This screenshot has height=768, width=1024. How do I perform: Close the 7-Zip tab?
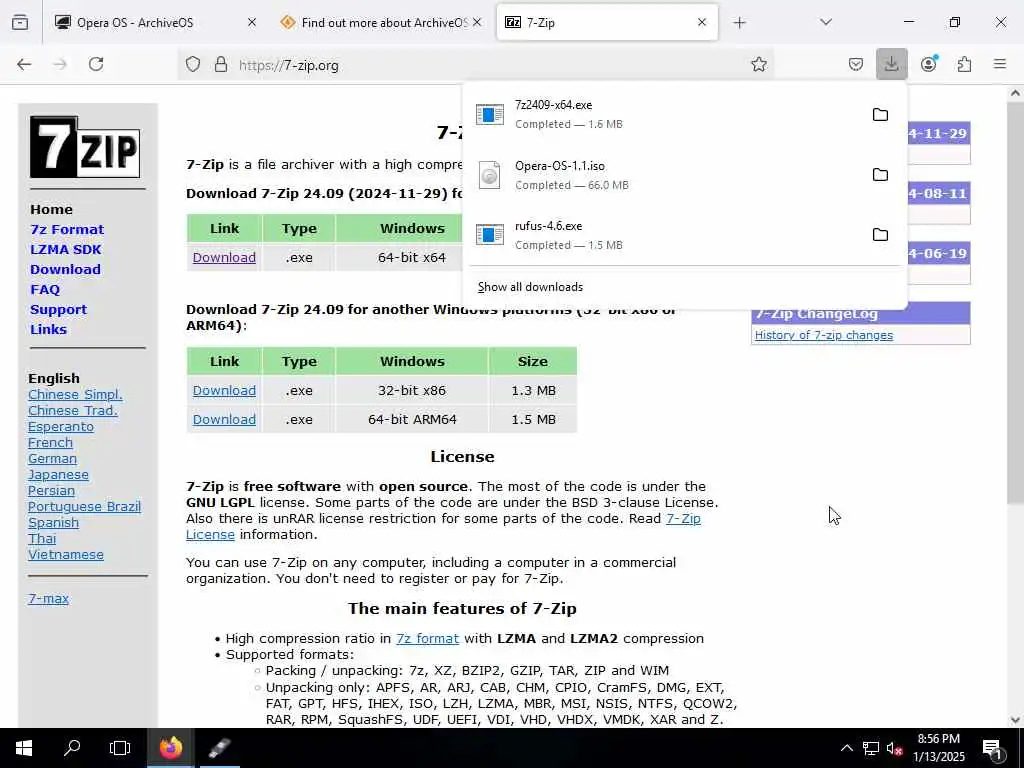pyautogui.click(x=702, y=22)
